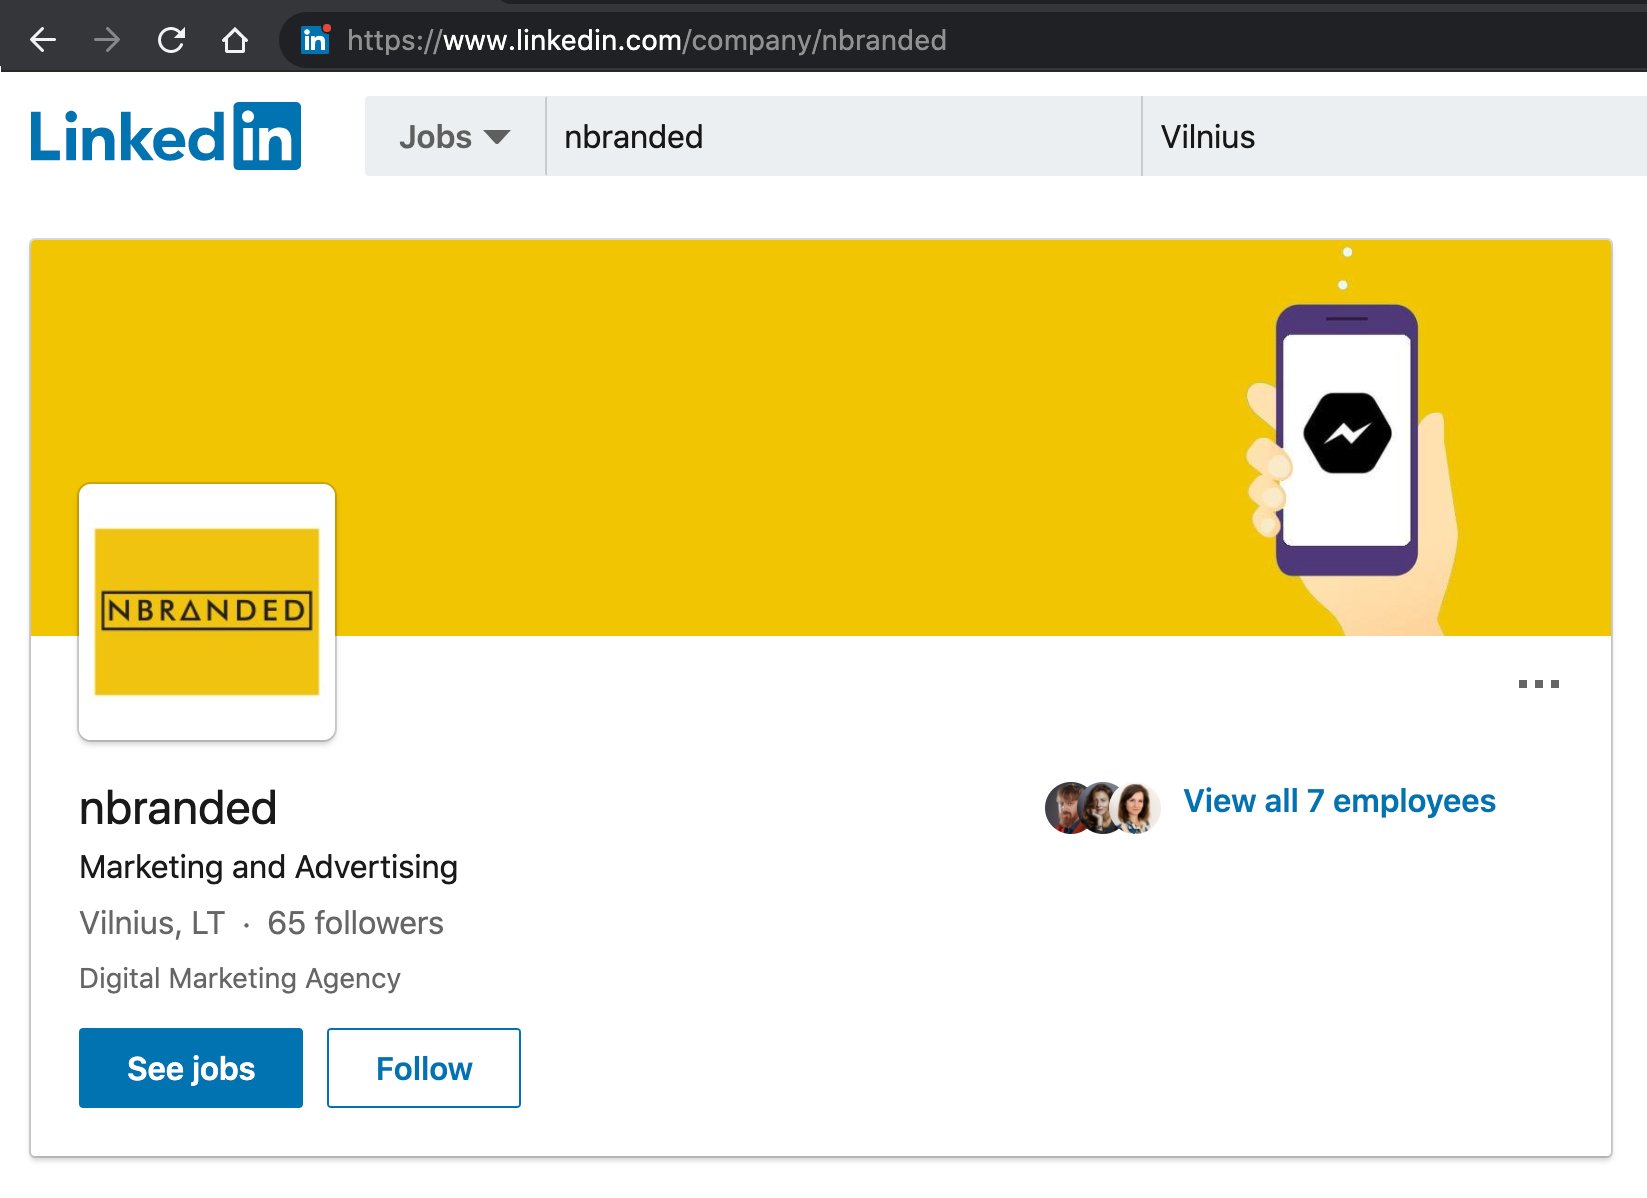Open View all 7 employees link

(x=1339, y=801)
